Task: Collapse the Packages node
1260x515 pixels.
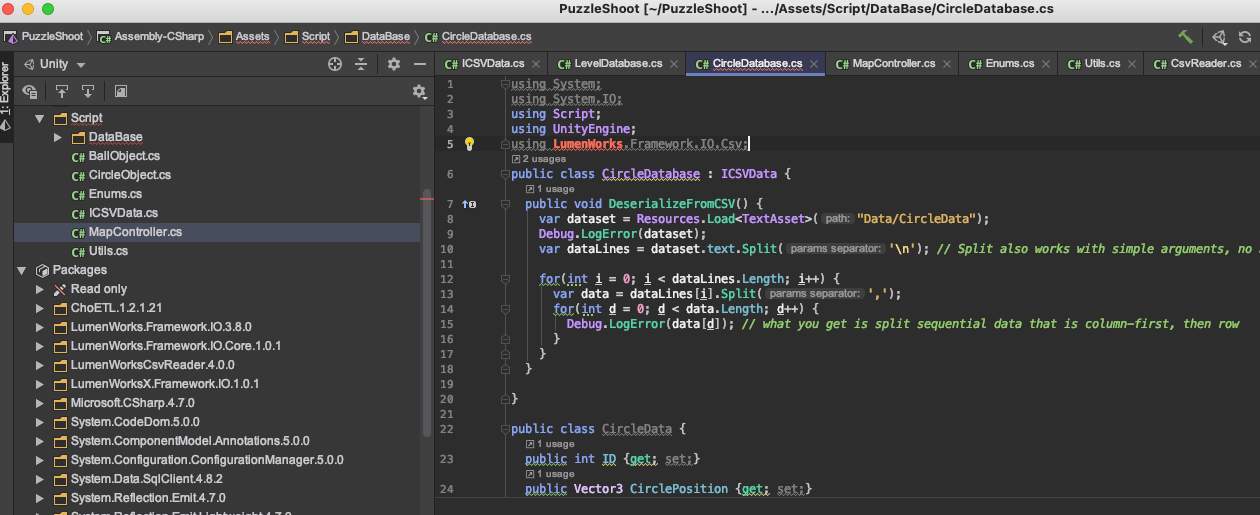Action: pyautogui.click(x=21, y=270)
